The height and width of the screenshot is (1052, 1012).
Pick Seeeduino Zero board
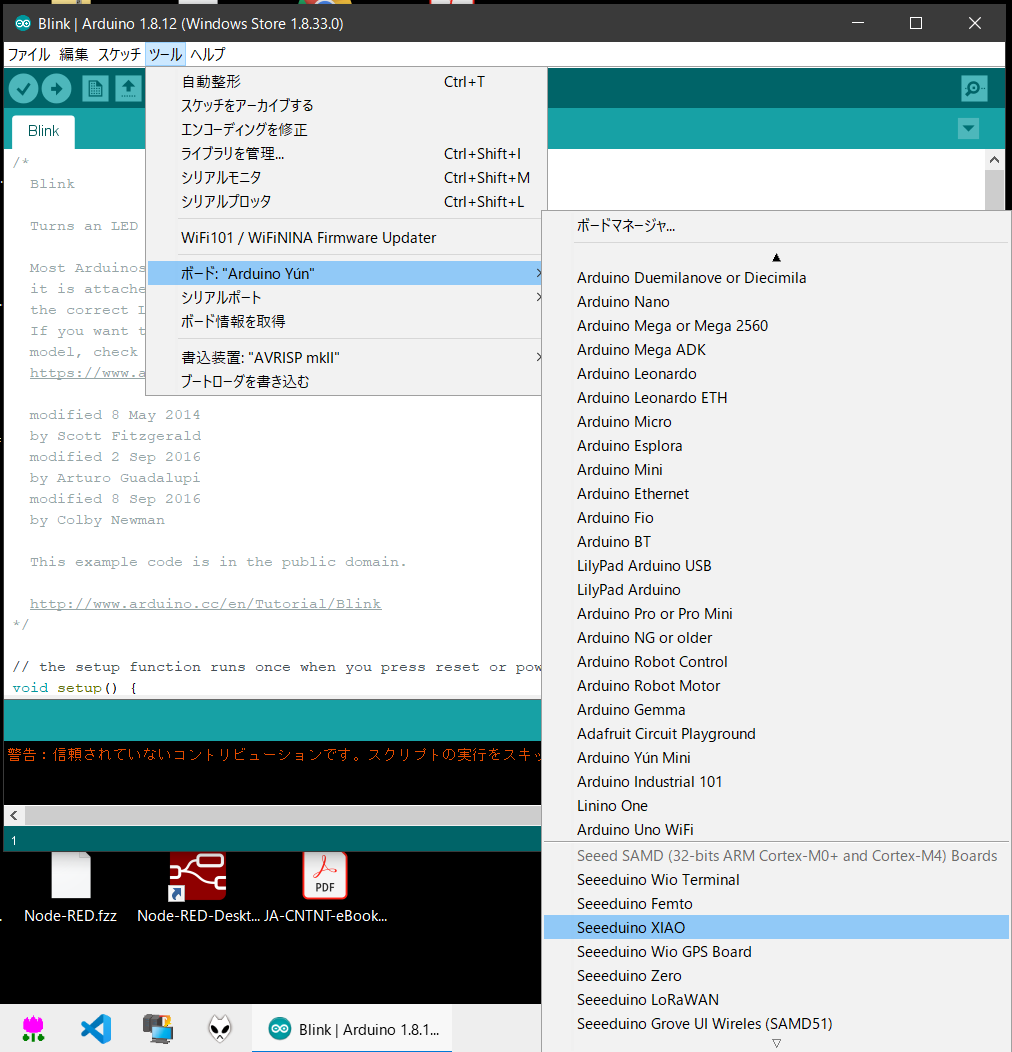pos(776,976)
